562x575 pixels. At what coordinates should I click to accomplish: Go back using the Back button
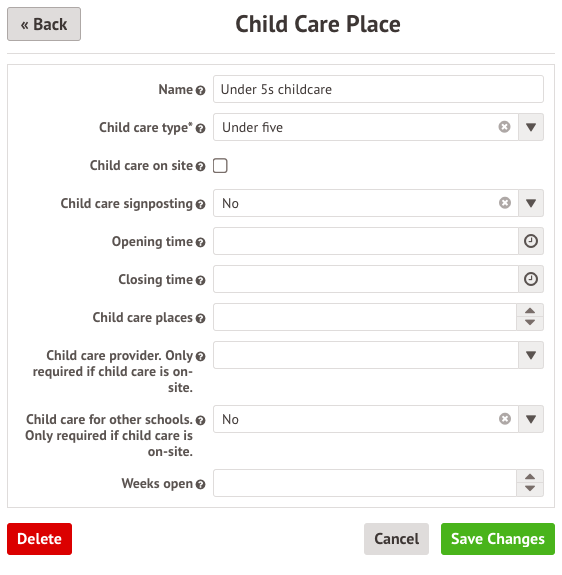click(44, 24)
